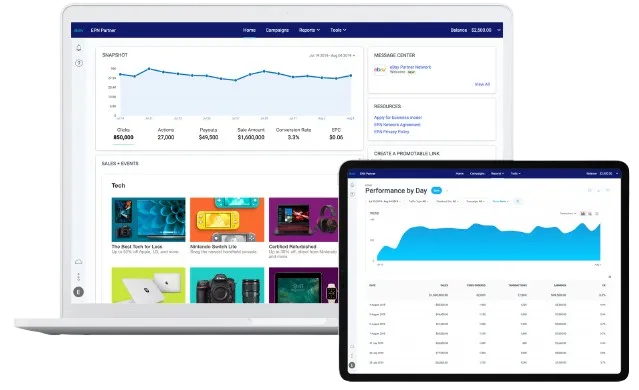Click the cloud icon in laptop sidebar

pyautogui.click(x=79, y=262)
